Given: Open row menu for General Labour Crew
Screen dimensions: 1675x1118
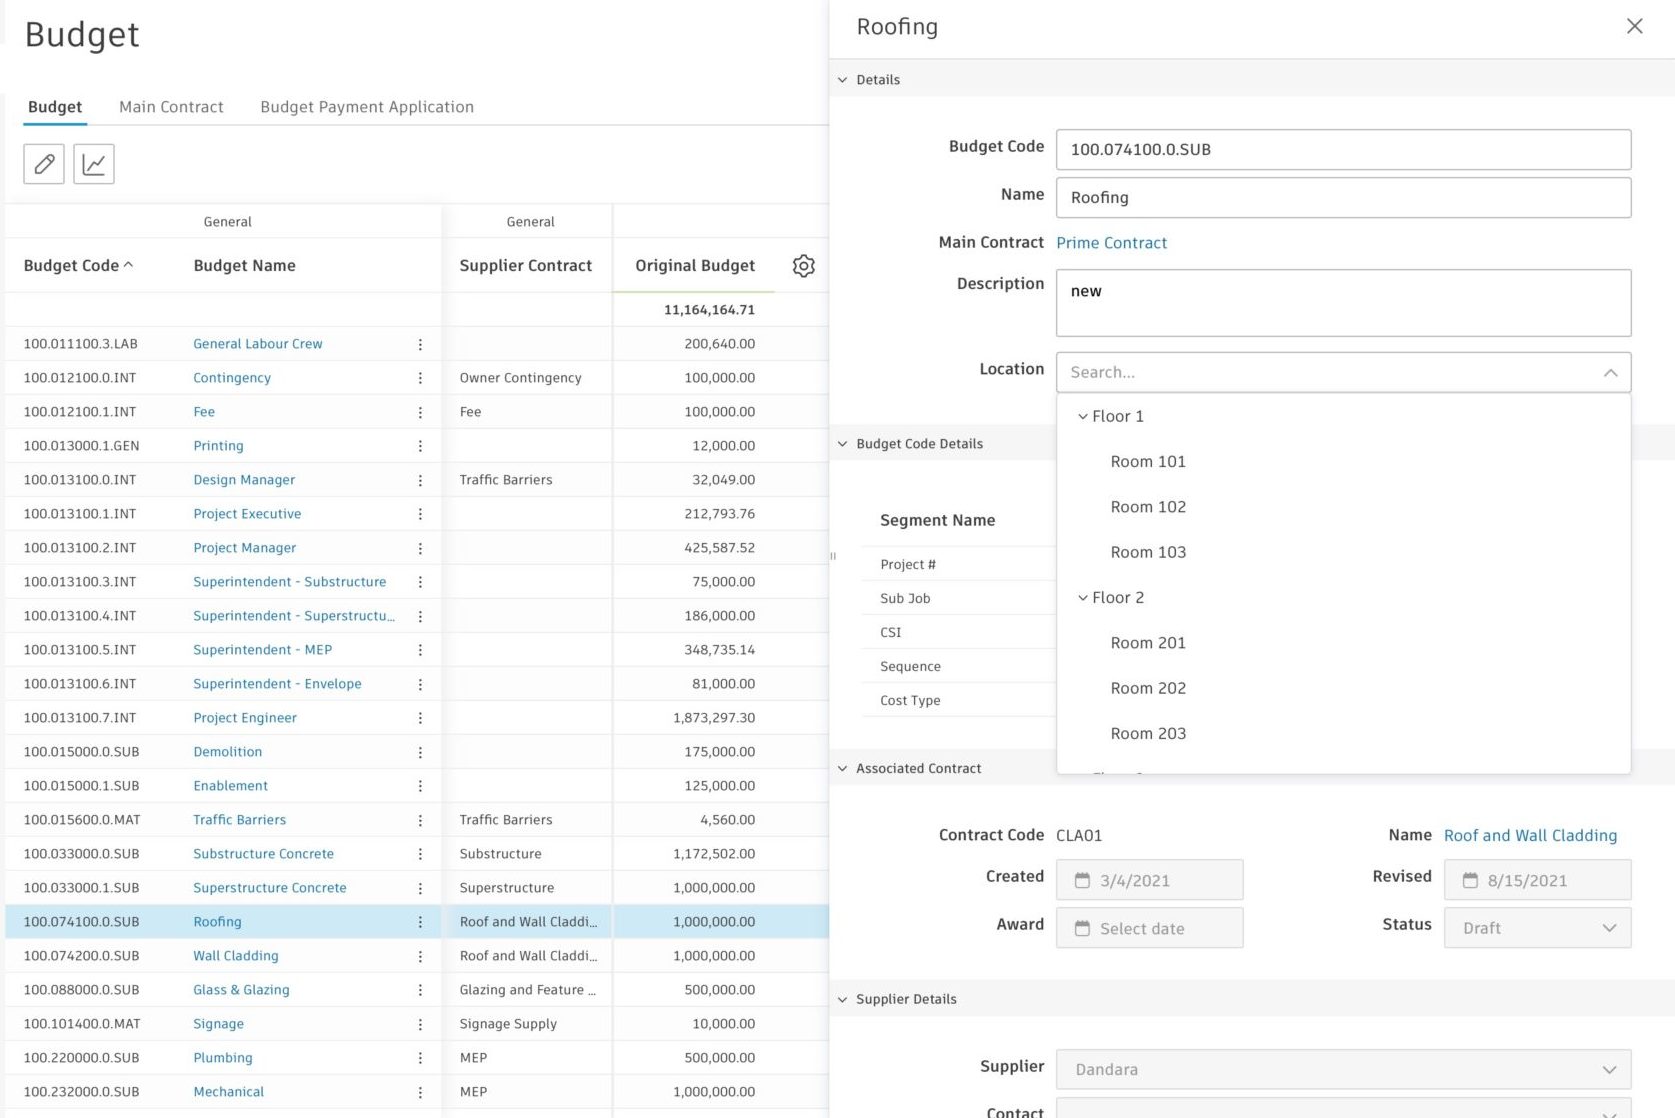Looking at the screenshot, I should (420, 344).
